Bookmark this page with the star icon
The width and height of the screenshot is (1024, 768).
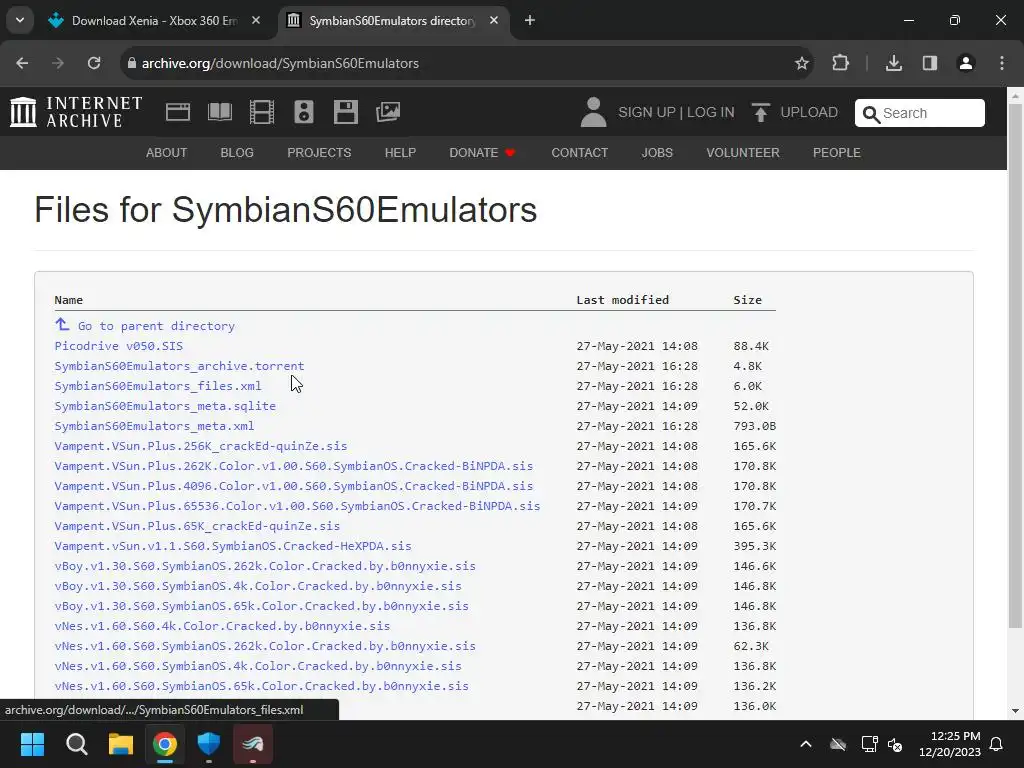802,63
